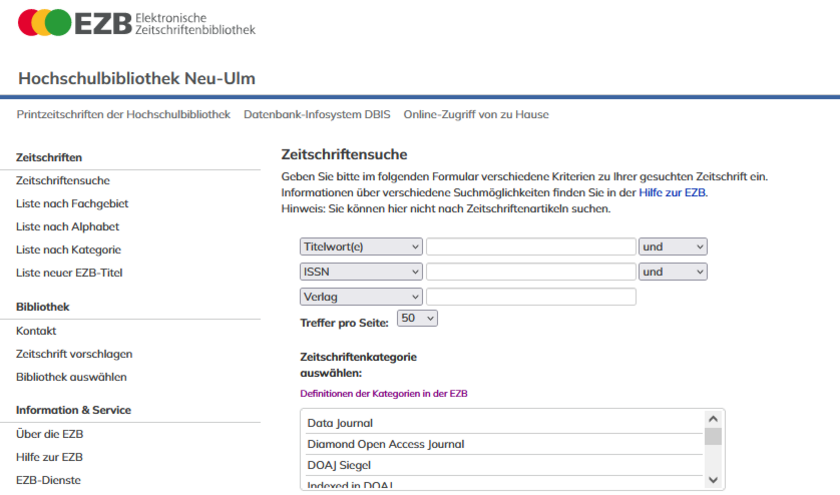Click Bibliothek auswählen link
This screenshot has height=495, width=840.
click(x=71, y=377)
